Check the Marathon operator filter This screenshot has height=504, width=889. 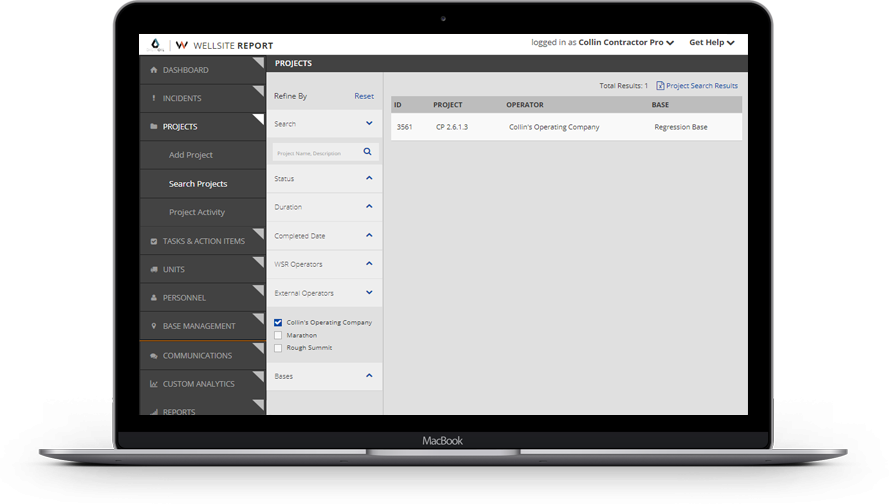coord(278,335)
